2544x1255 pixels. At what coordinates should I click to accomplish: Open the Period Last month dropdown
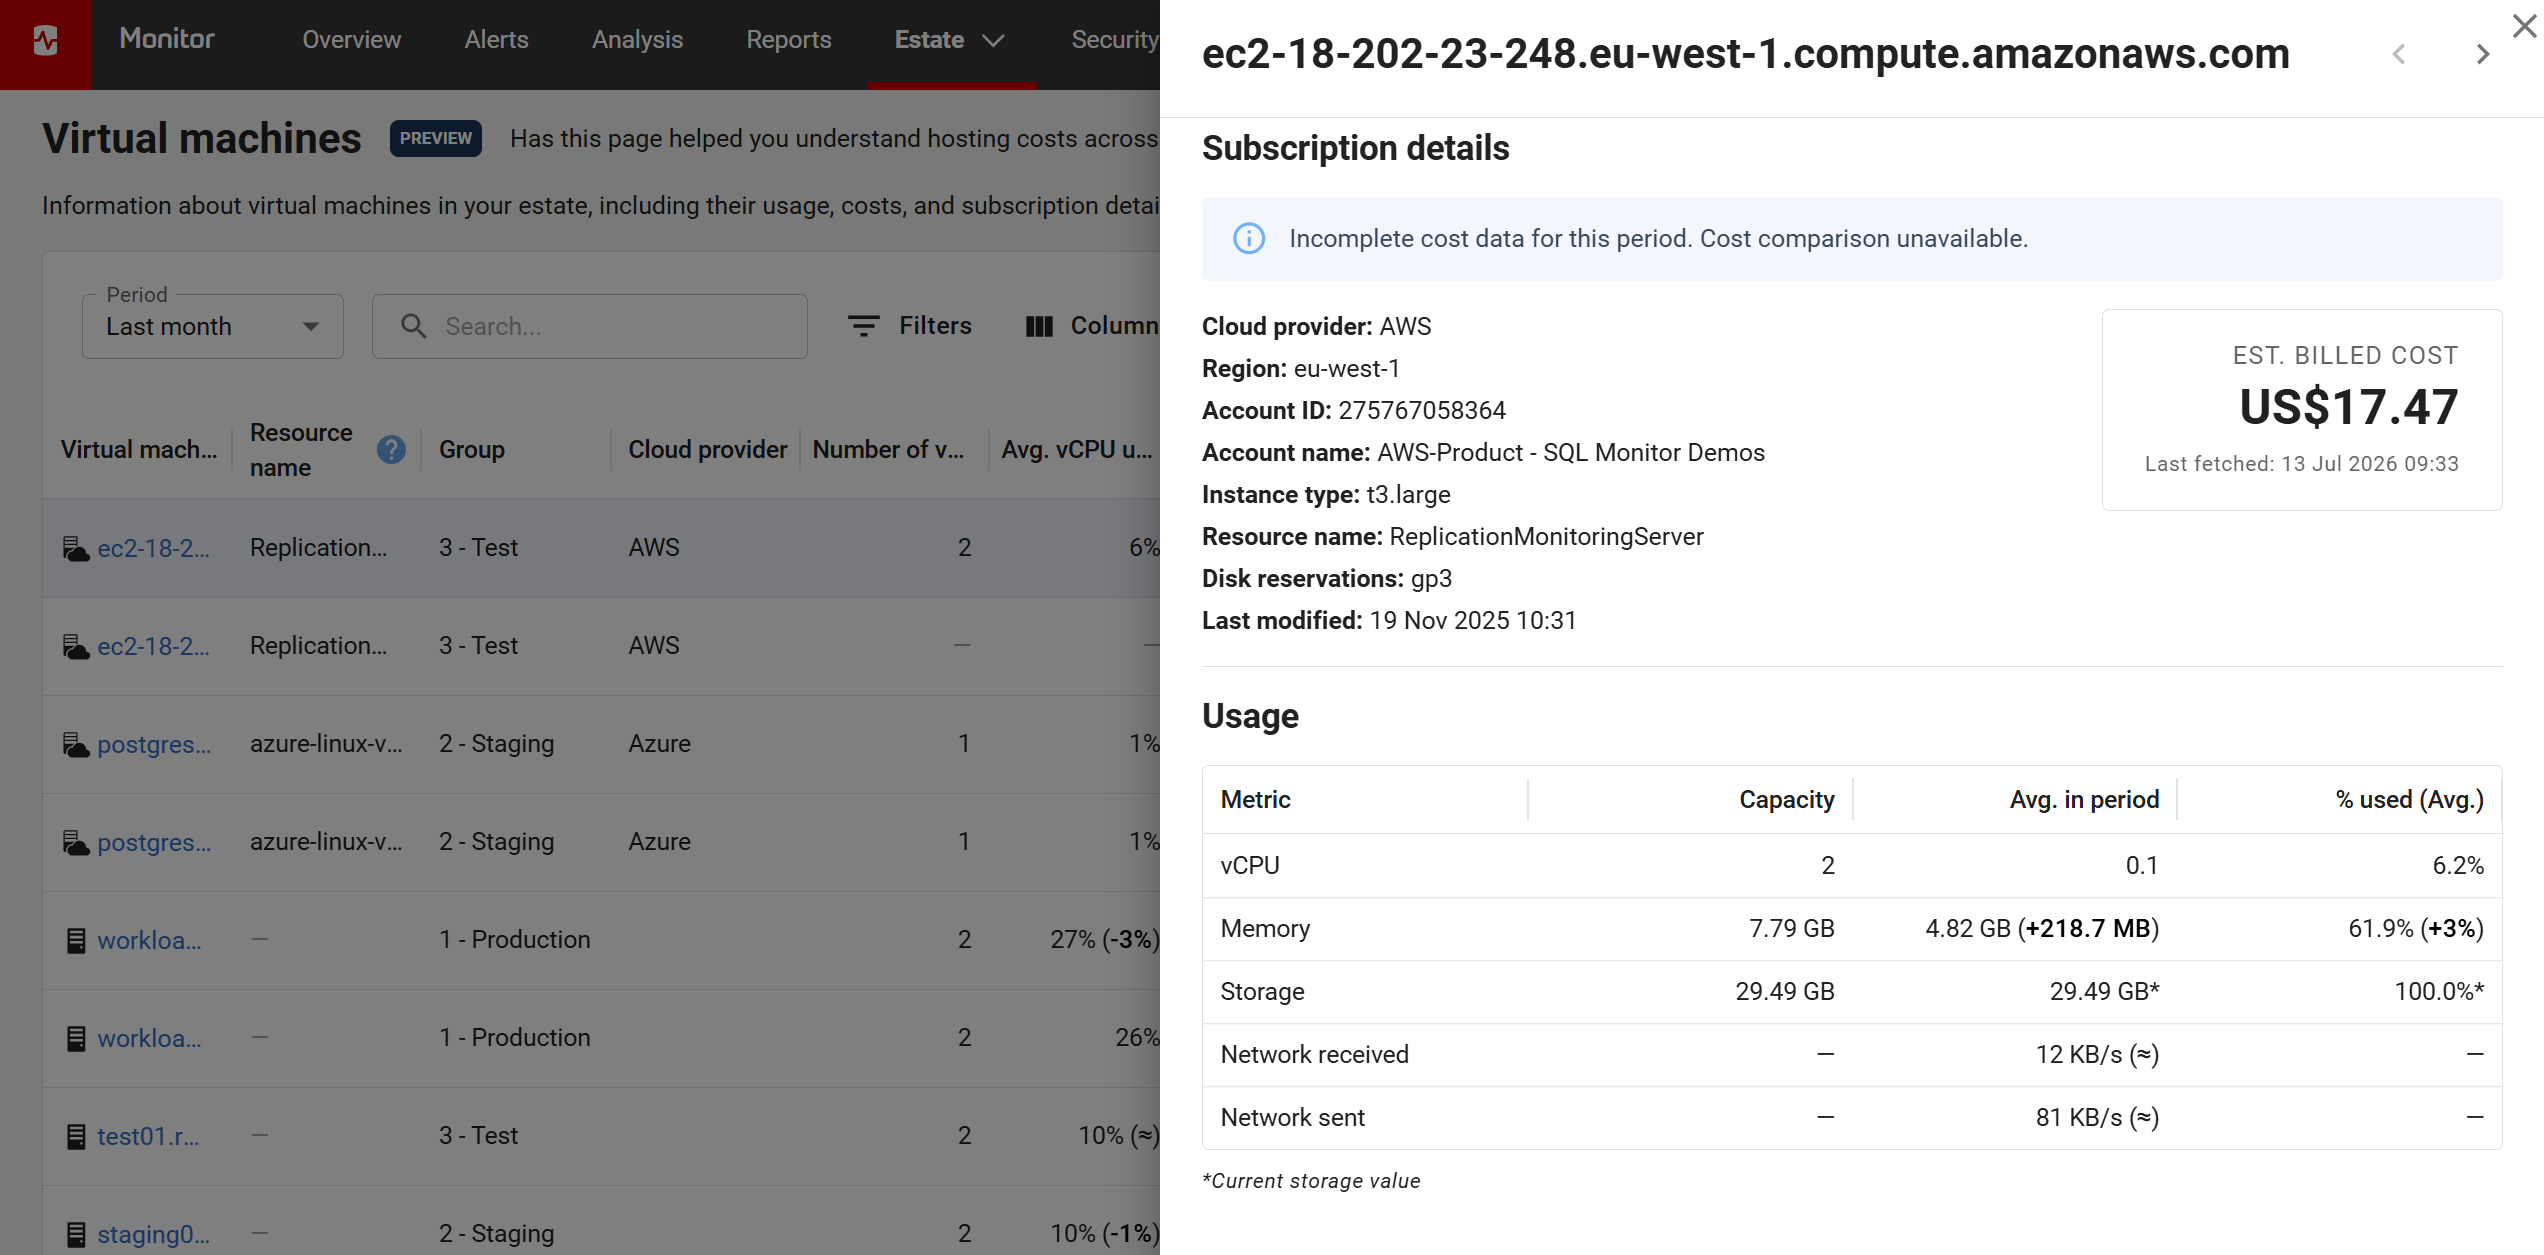[213, 326]
